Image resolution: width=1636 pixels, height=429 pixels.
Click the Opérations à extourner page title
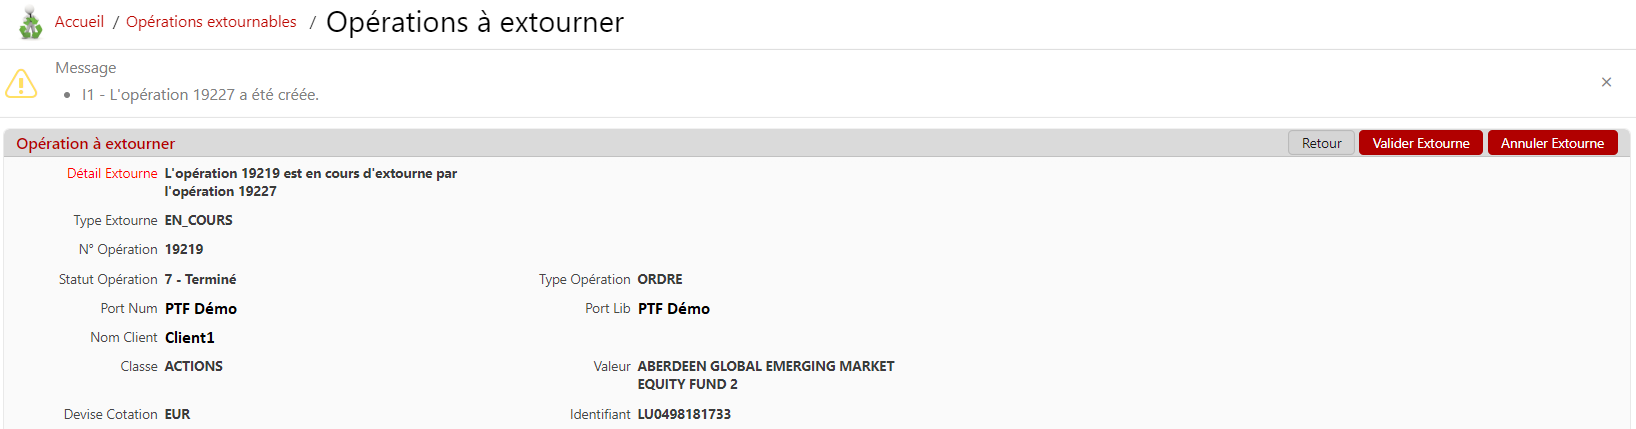[475, 22]
